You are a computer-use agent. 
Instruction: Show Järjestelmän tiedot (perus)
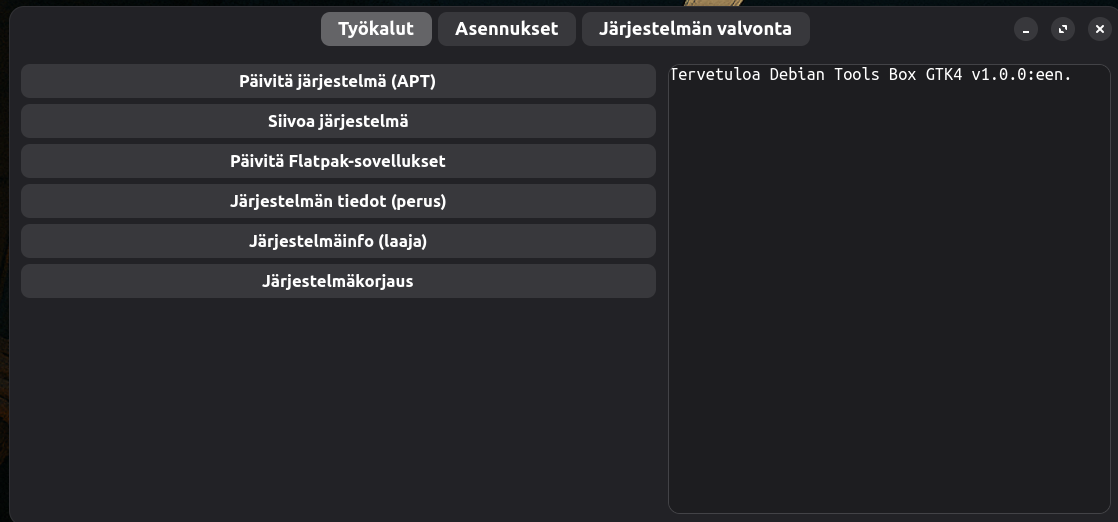click(338, 201)
